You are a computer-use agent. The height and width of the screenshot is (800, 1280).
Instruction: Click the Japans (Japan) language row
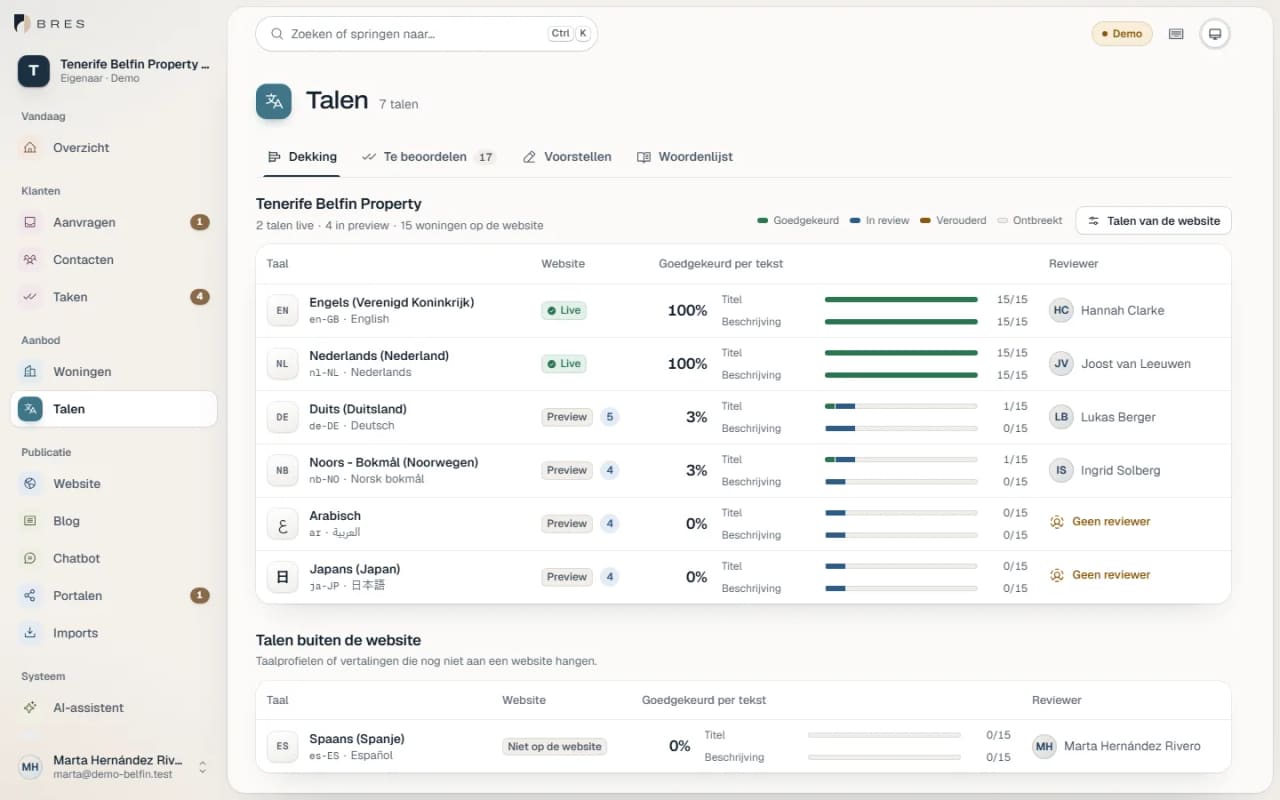tap(743, 577)
